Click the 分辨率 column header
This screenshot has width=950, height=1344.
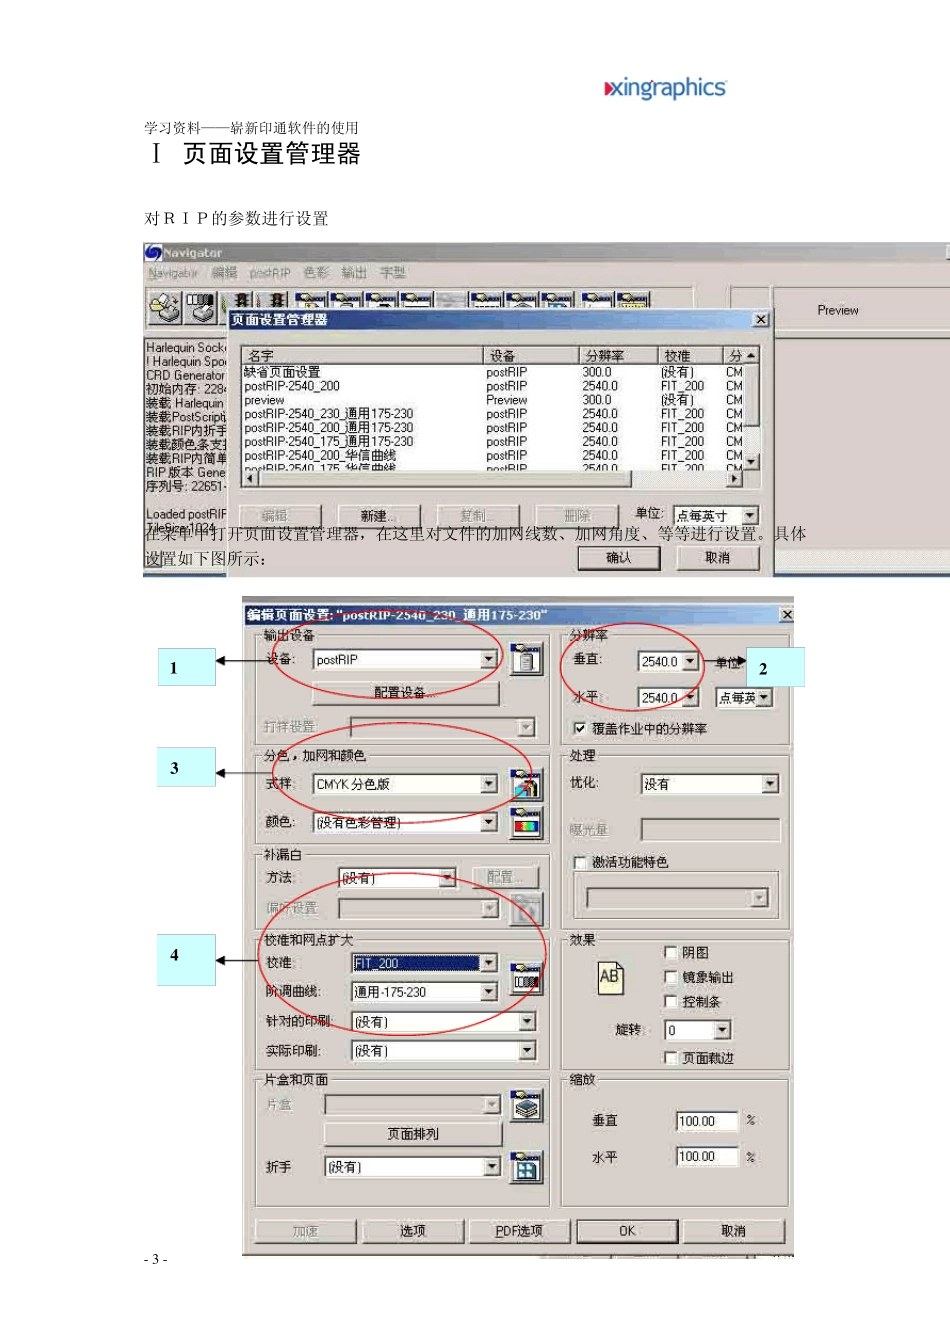pyautogui.click(x=617, y=356)
